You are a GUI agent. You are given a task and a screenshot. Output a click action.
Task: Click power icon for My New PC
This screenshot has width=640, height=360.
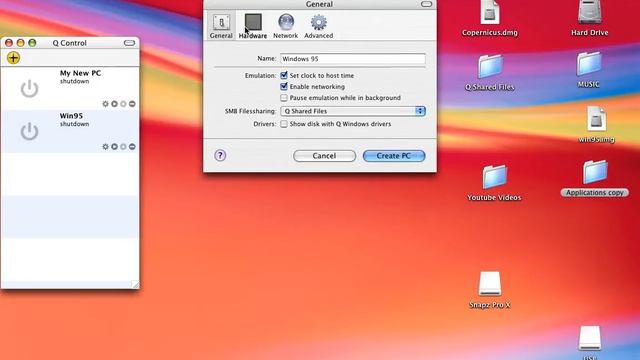click(29, 89)
